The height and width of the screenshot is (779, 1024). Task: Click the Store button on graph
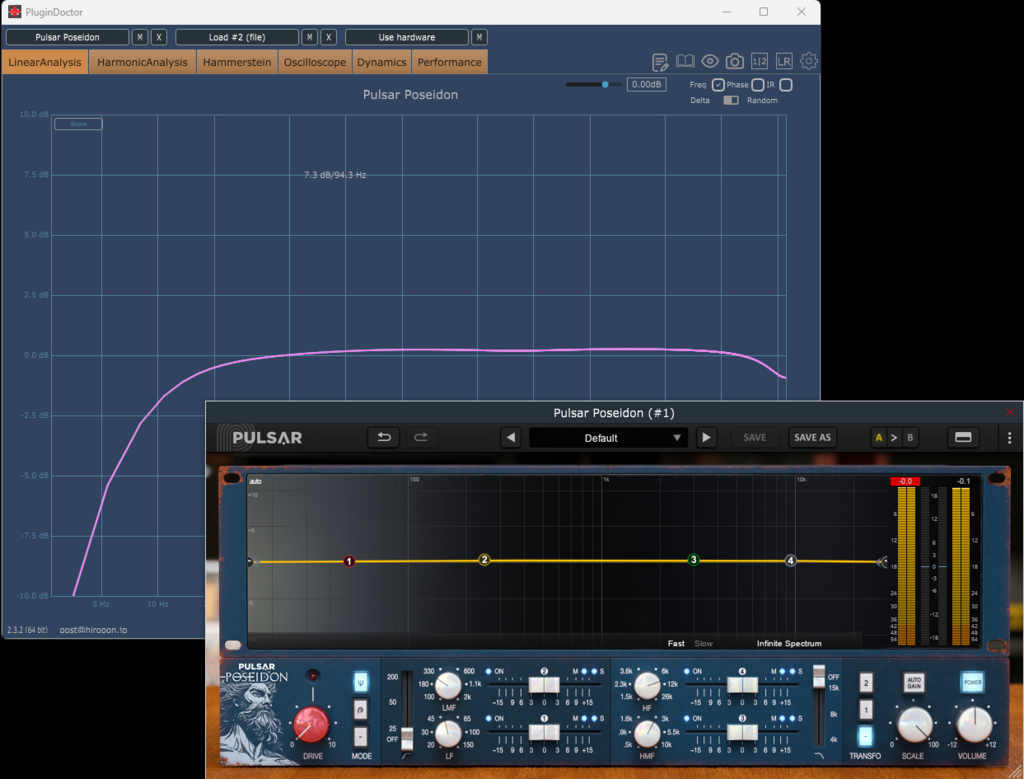78,124
